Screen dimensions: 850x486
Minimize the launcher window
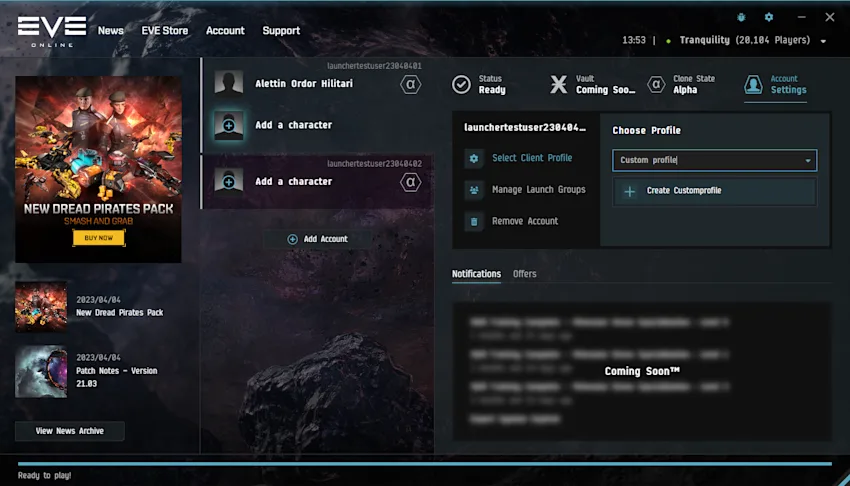801,17
